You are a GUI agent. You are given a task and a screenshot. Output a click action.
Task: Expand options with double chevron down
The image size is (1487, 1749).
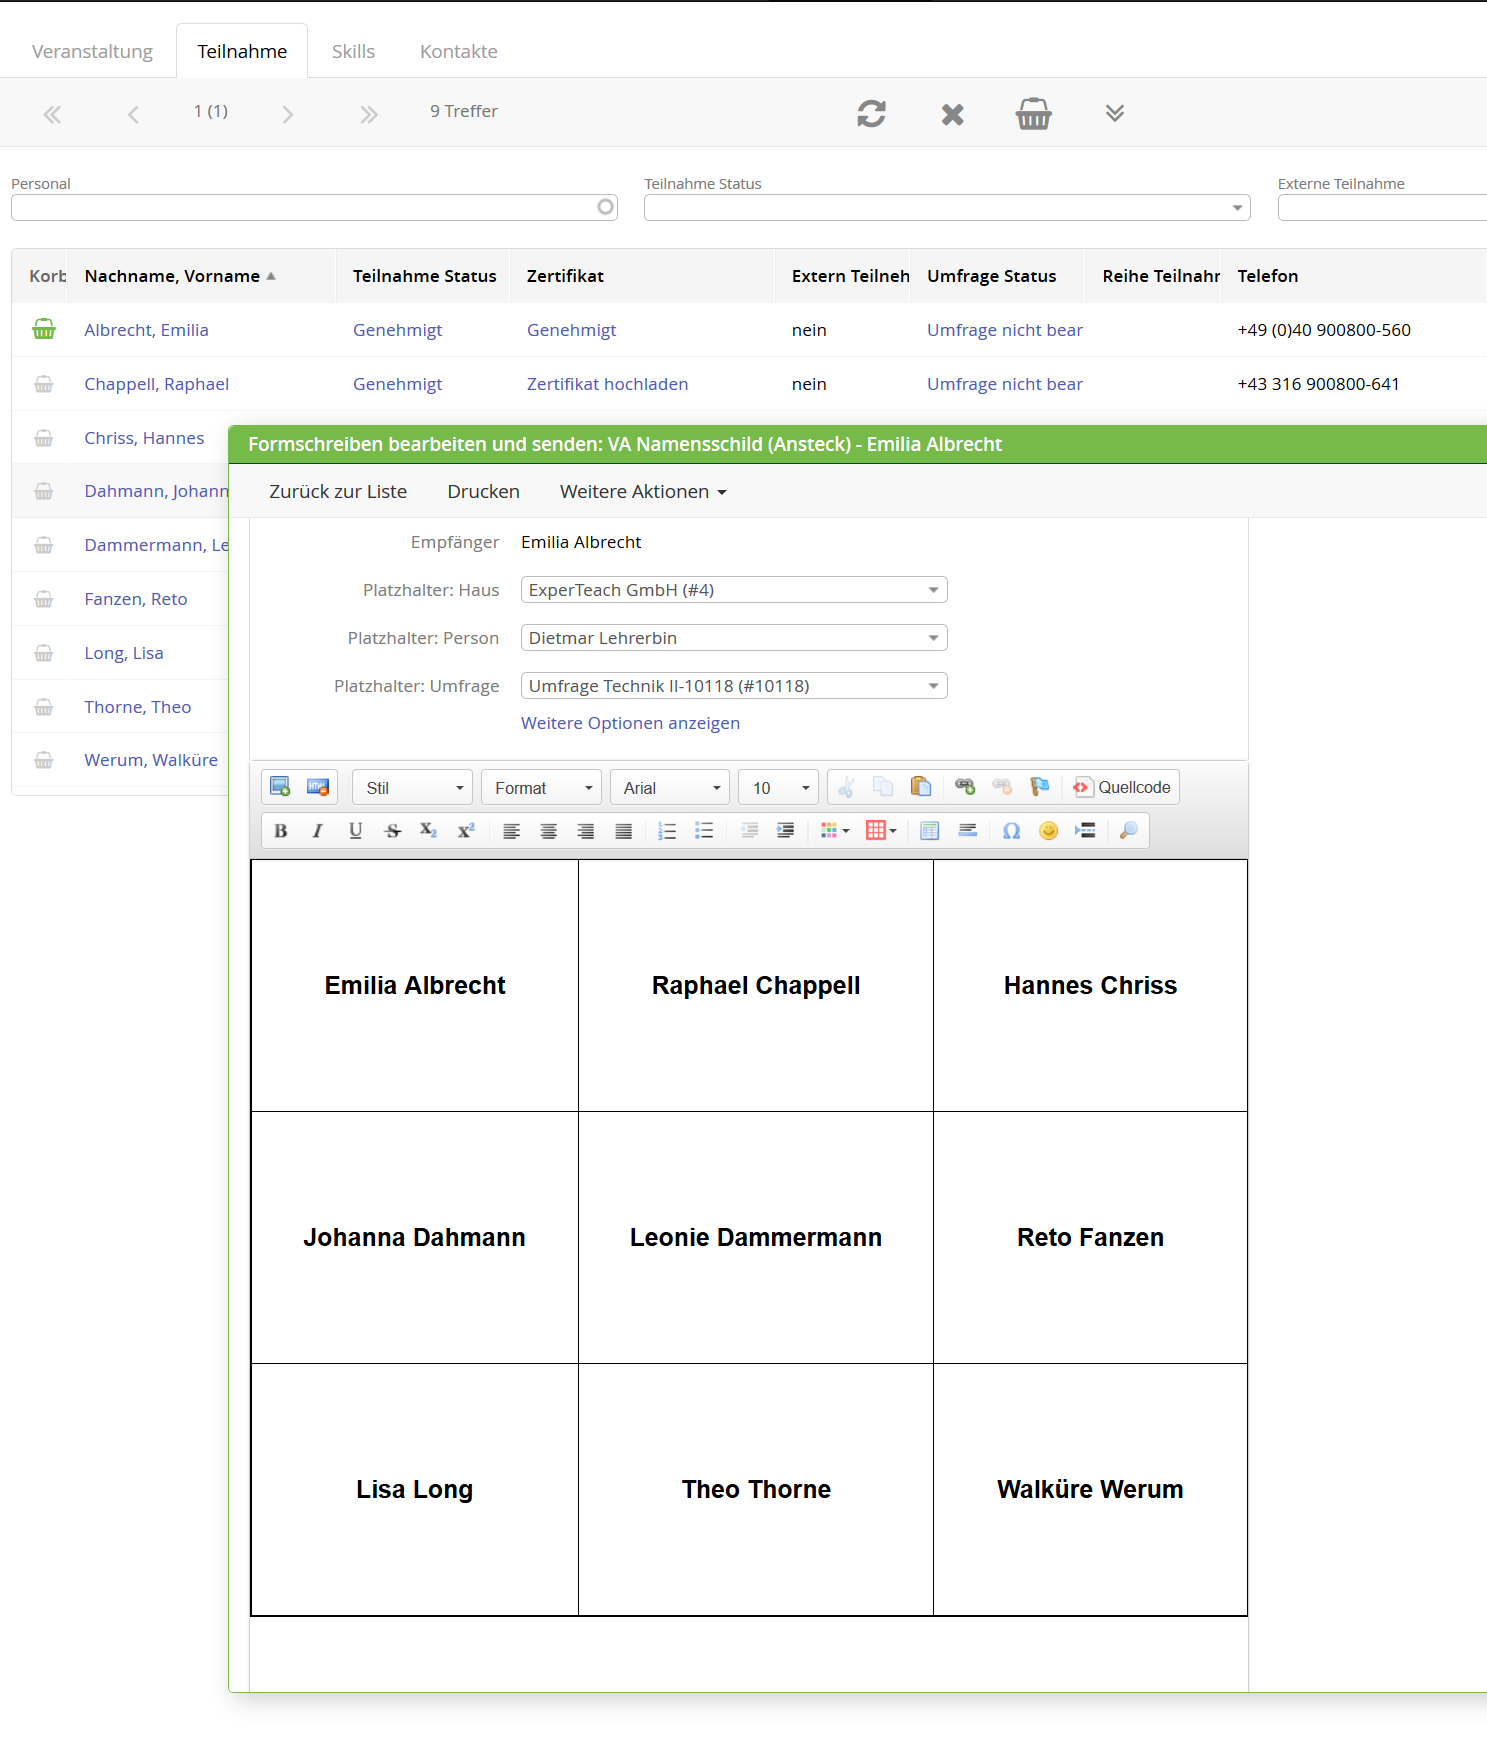[x=1115, y=112]
